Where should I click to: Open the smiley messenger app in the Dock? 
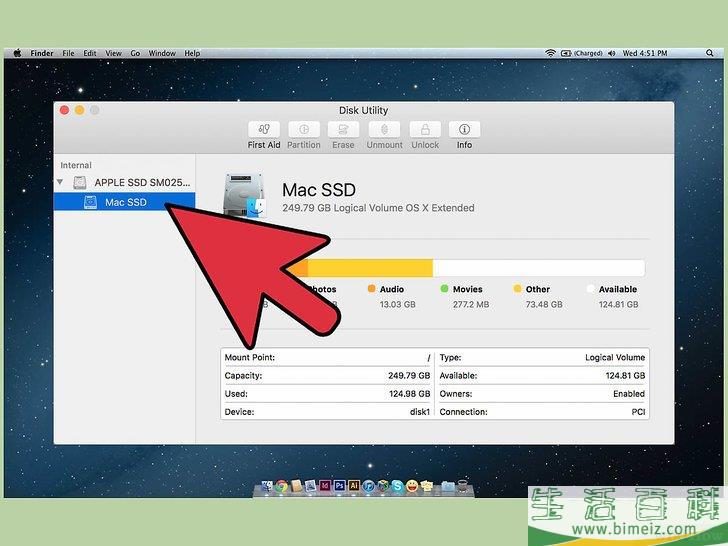412,486
